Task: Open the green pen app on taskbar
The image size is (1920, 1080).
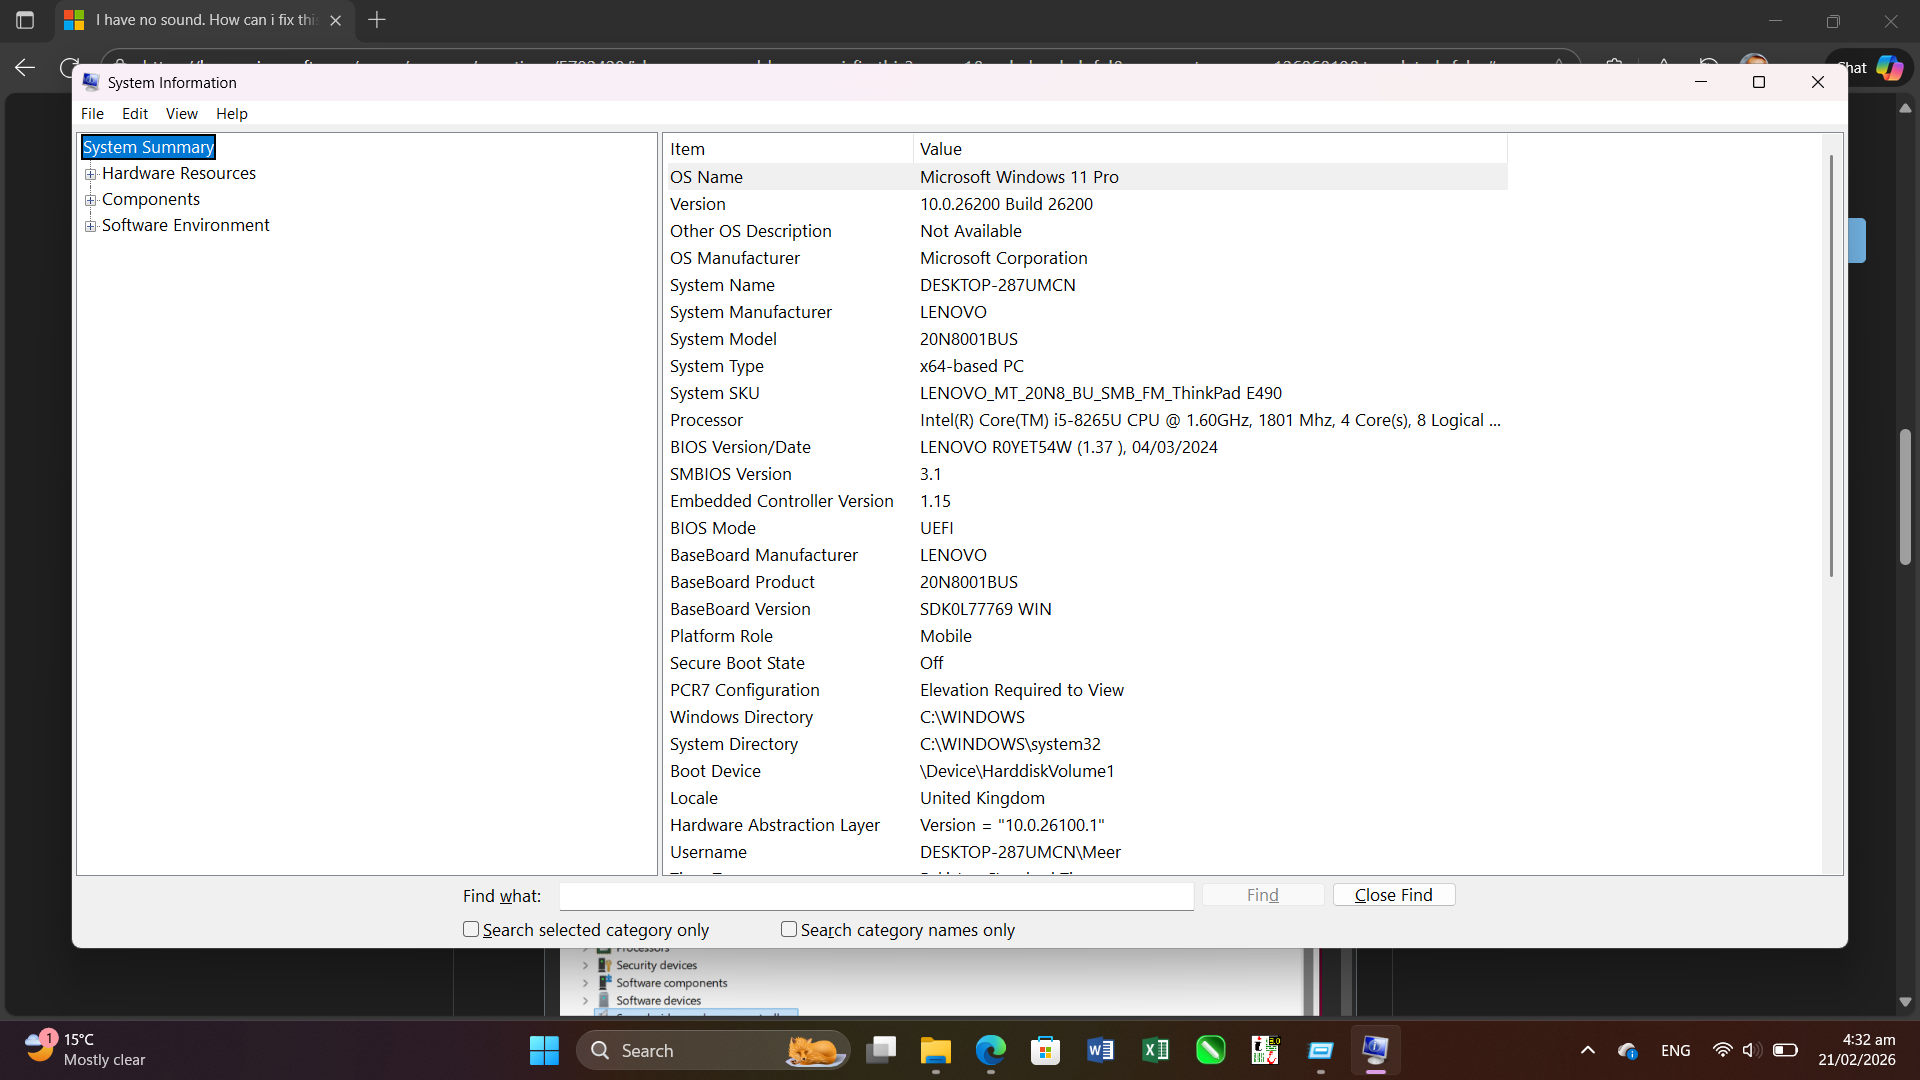Action: (x=1211, y=1050)
